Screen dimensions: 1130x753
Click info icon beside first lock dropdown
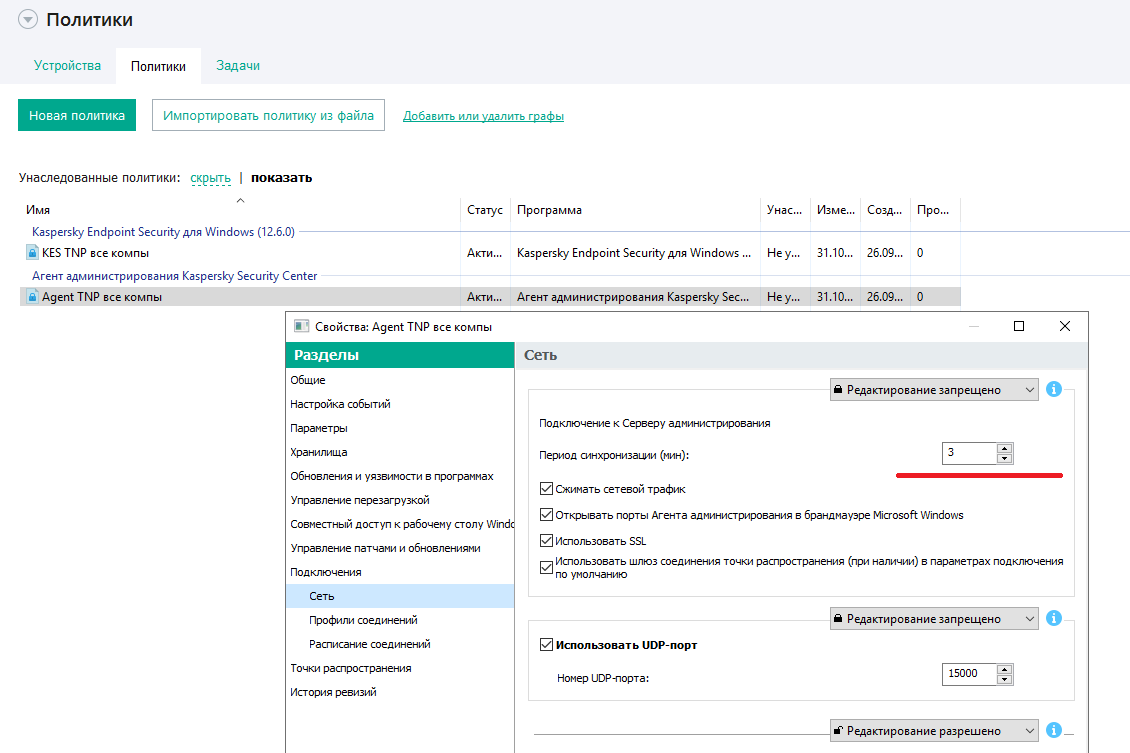(1053, 389)
